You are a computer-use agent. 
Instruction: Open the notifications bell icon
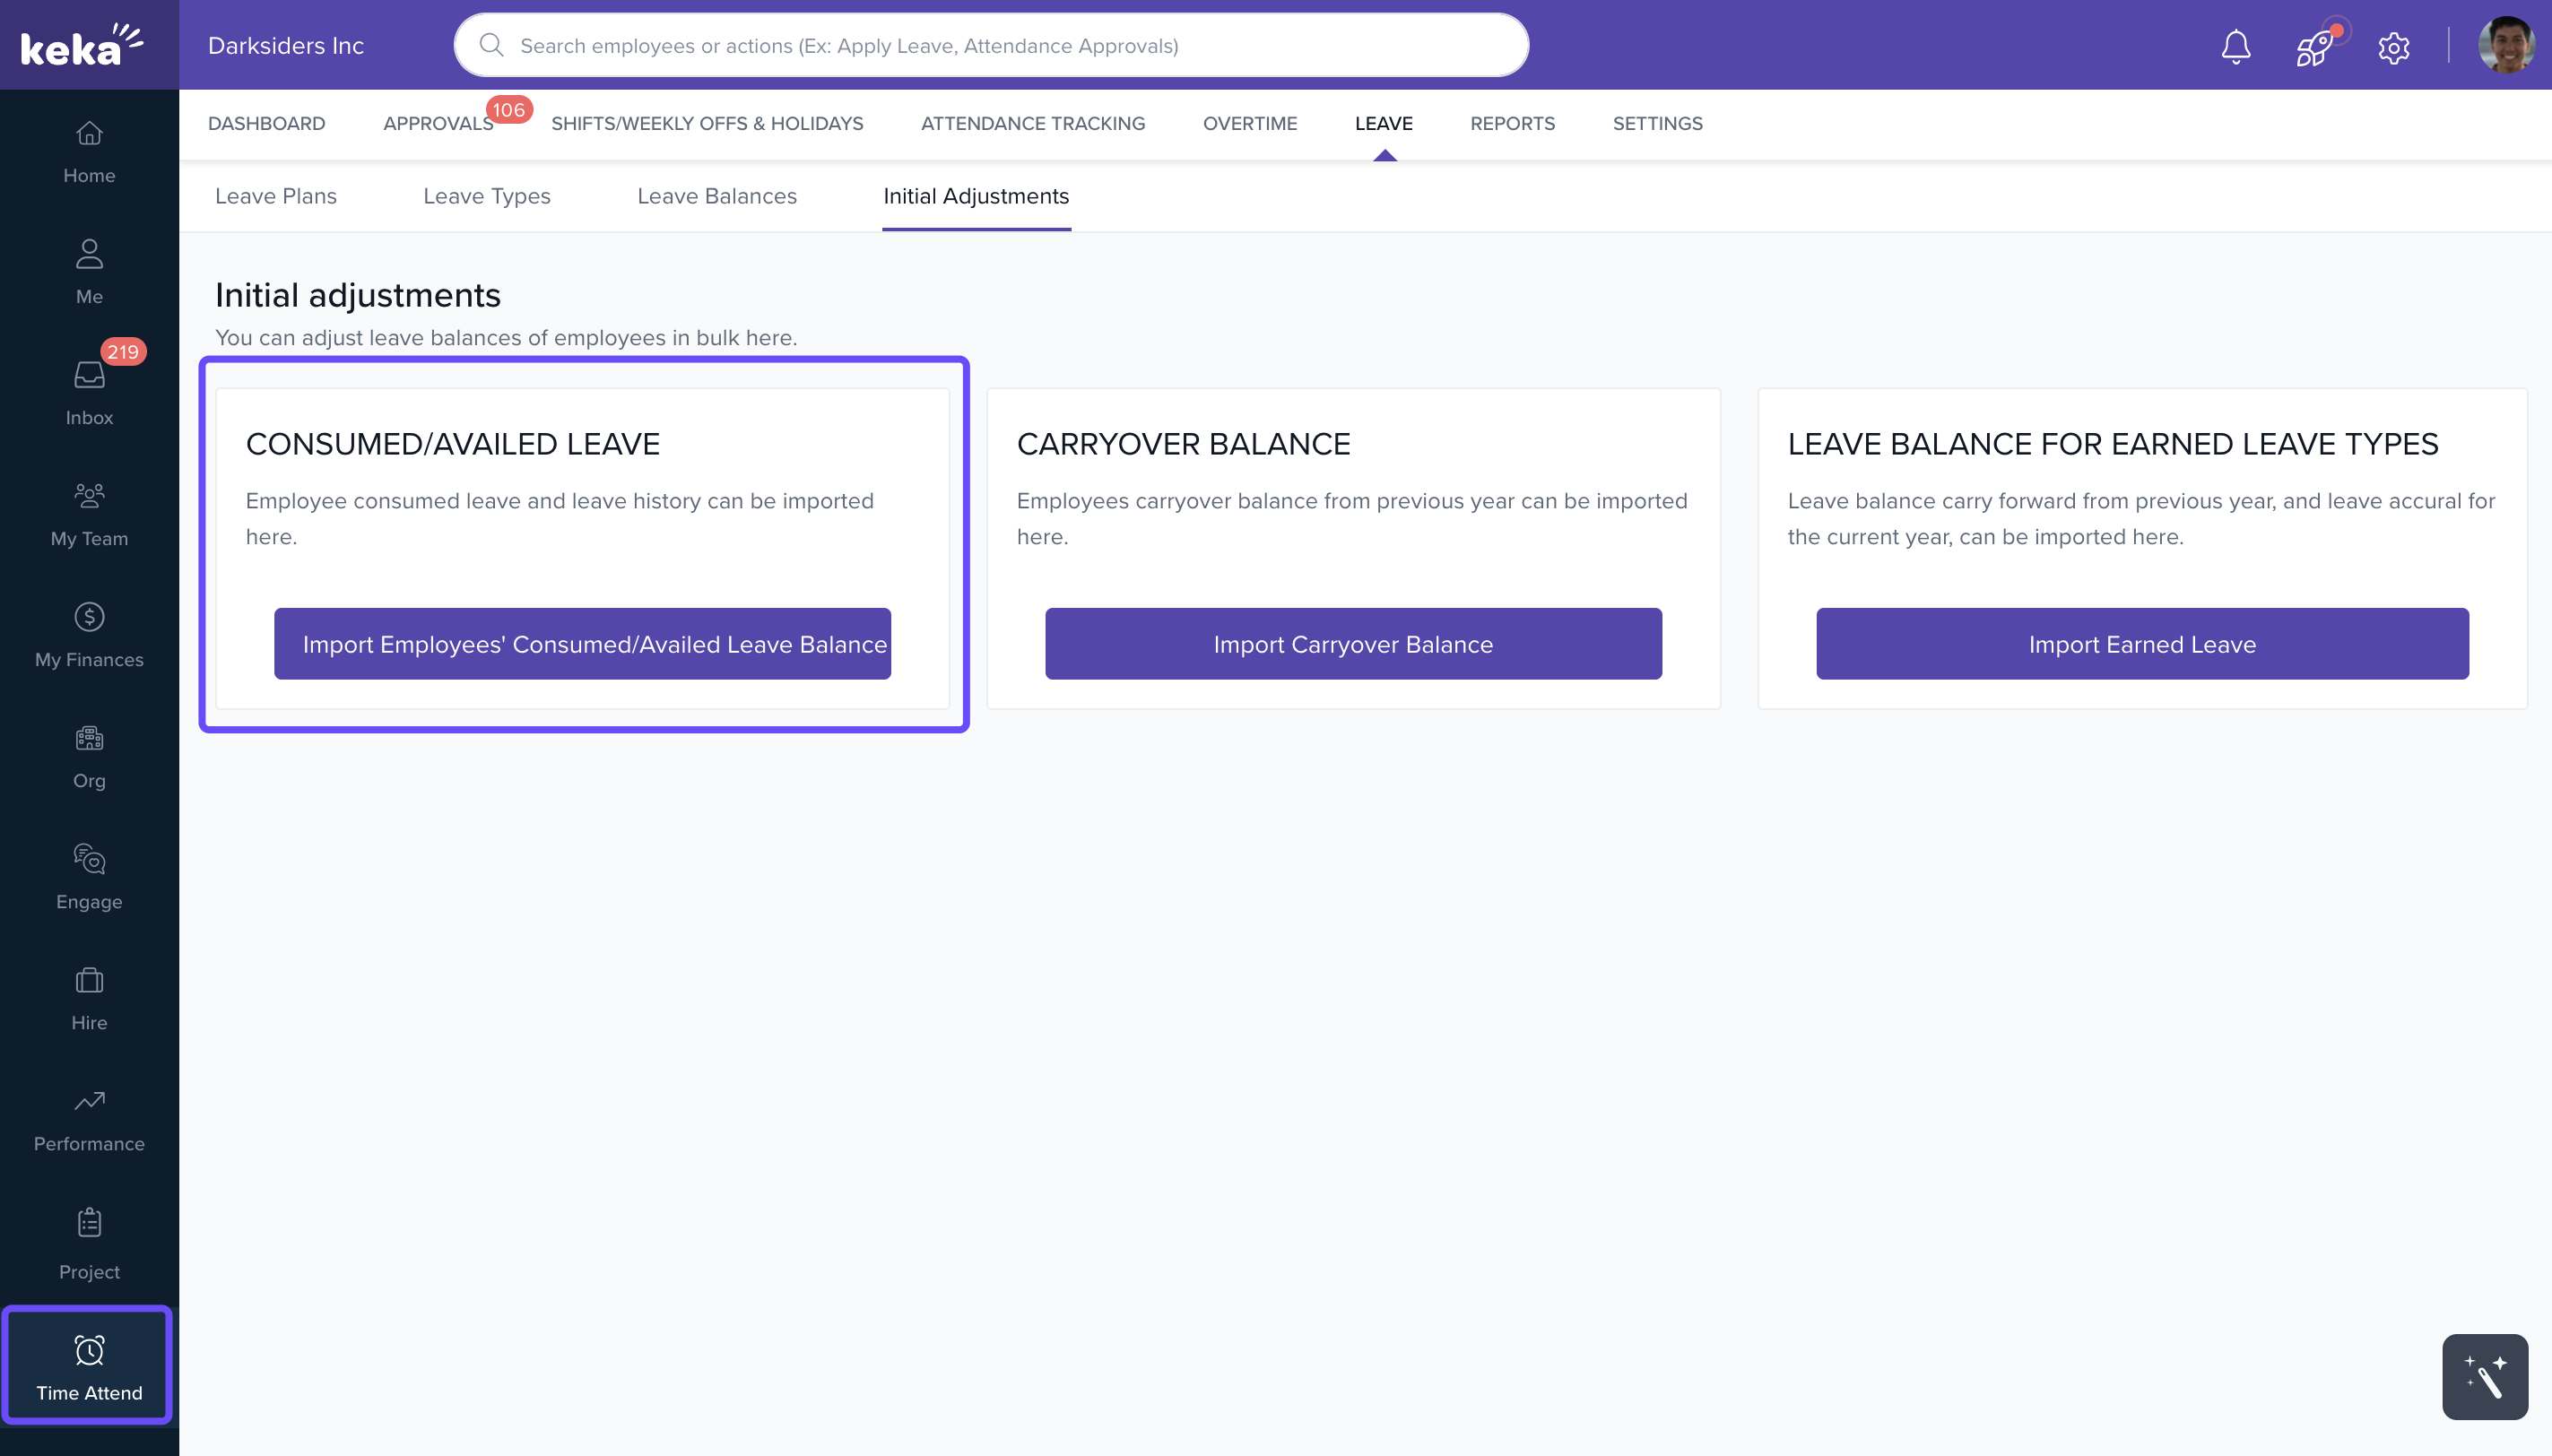[x=2235, y=46]
